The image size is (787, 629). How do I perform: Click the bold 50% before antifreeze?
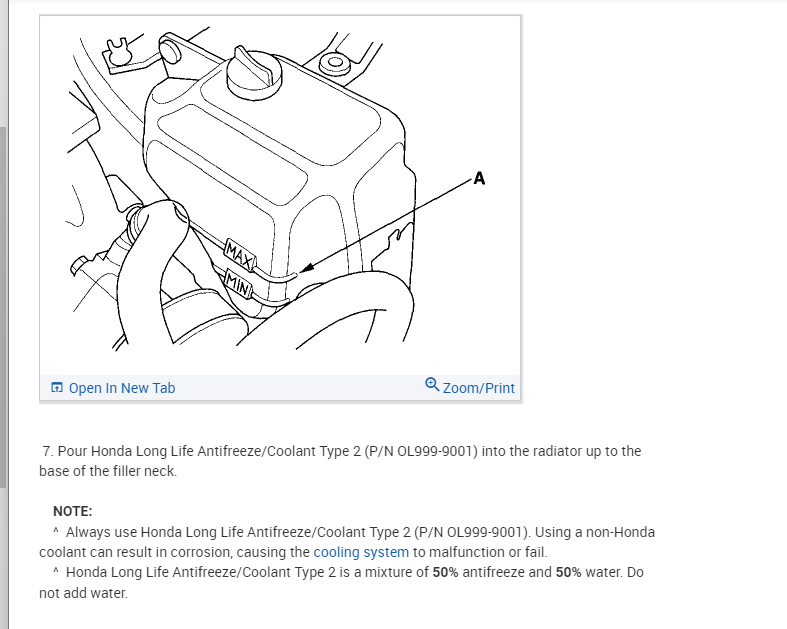445,572
